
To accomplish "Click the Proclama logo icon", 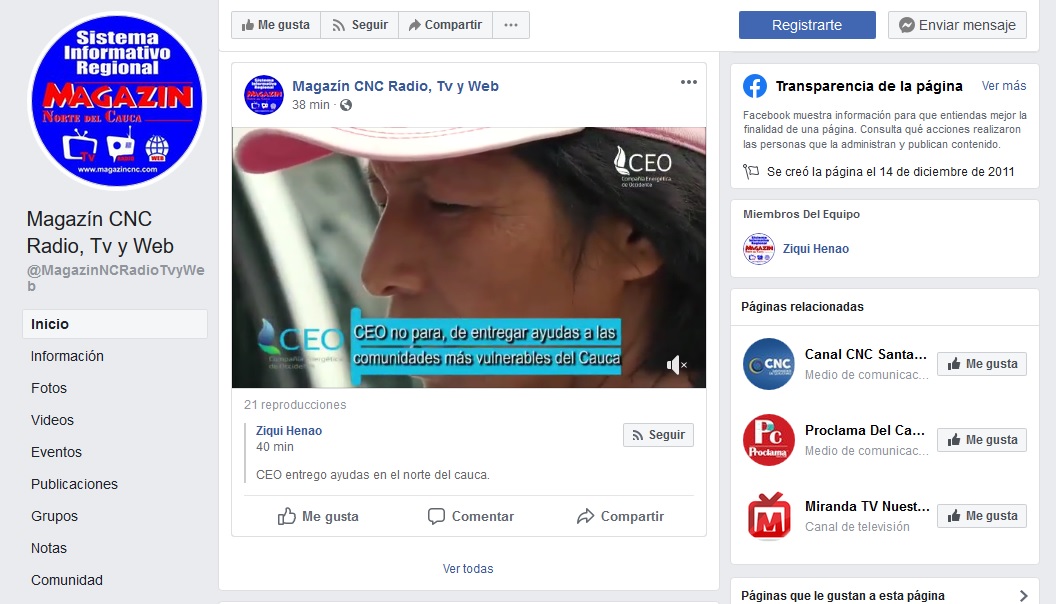I will 768,440.
